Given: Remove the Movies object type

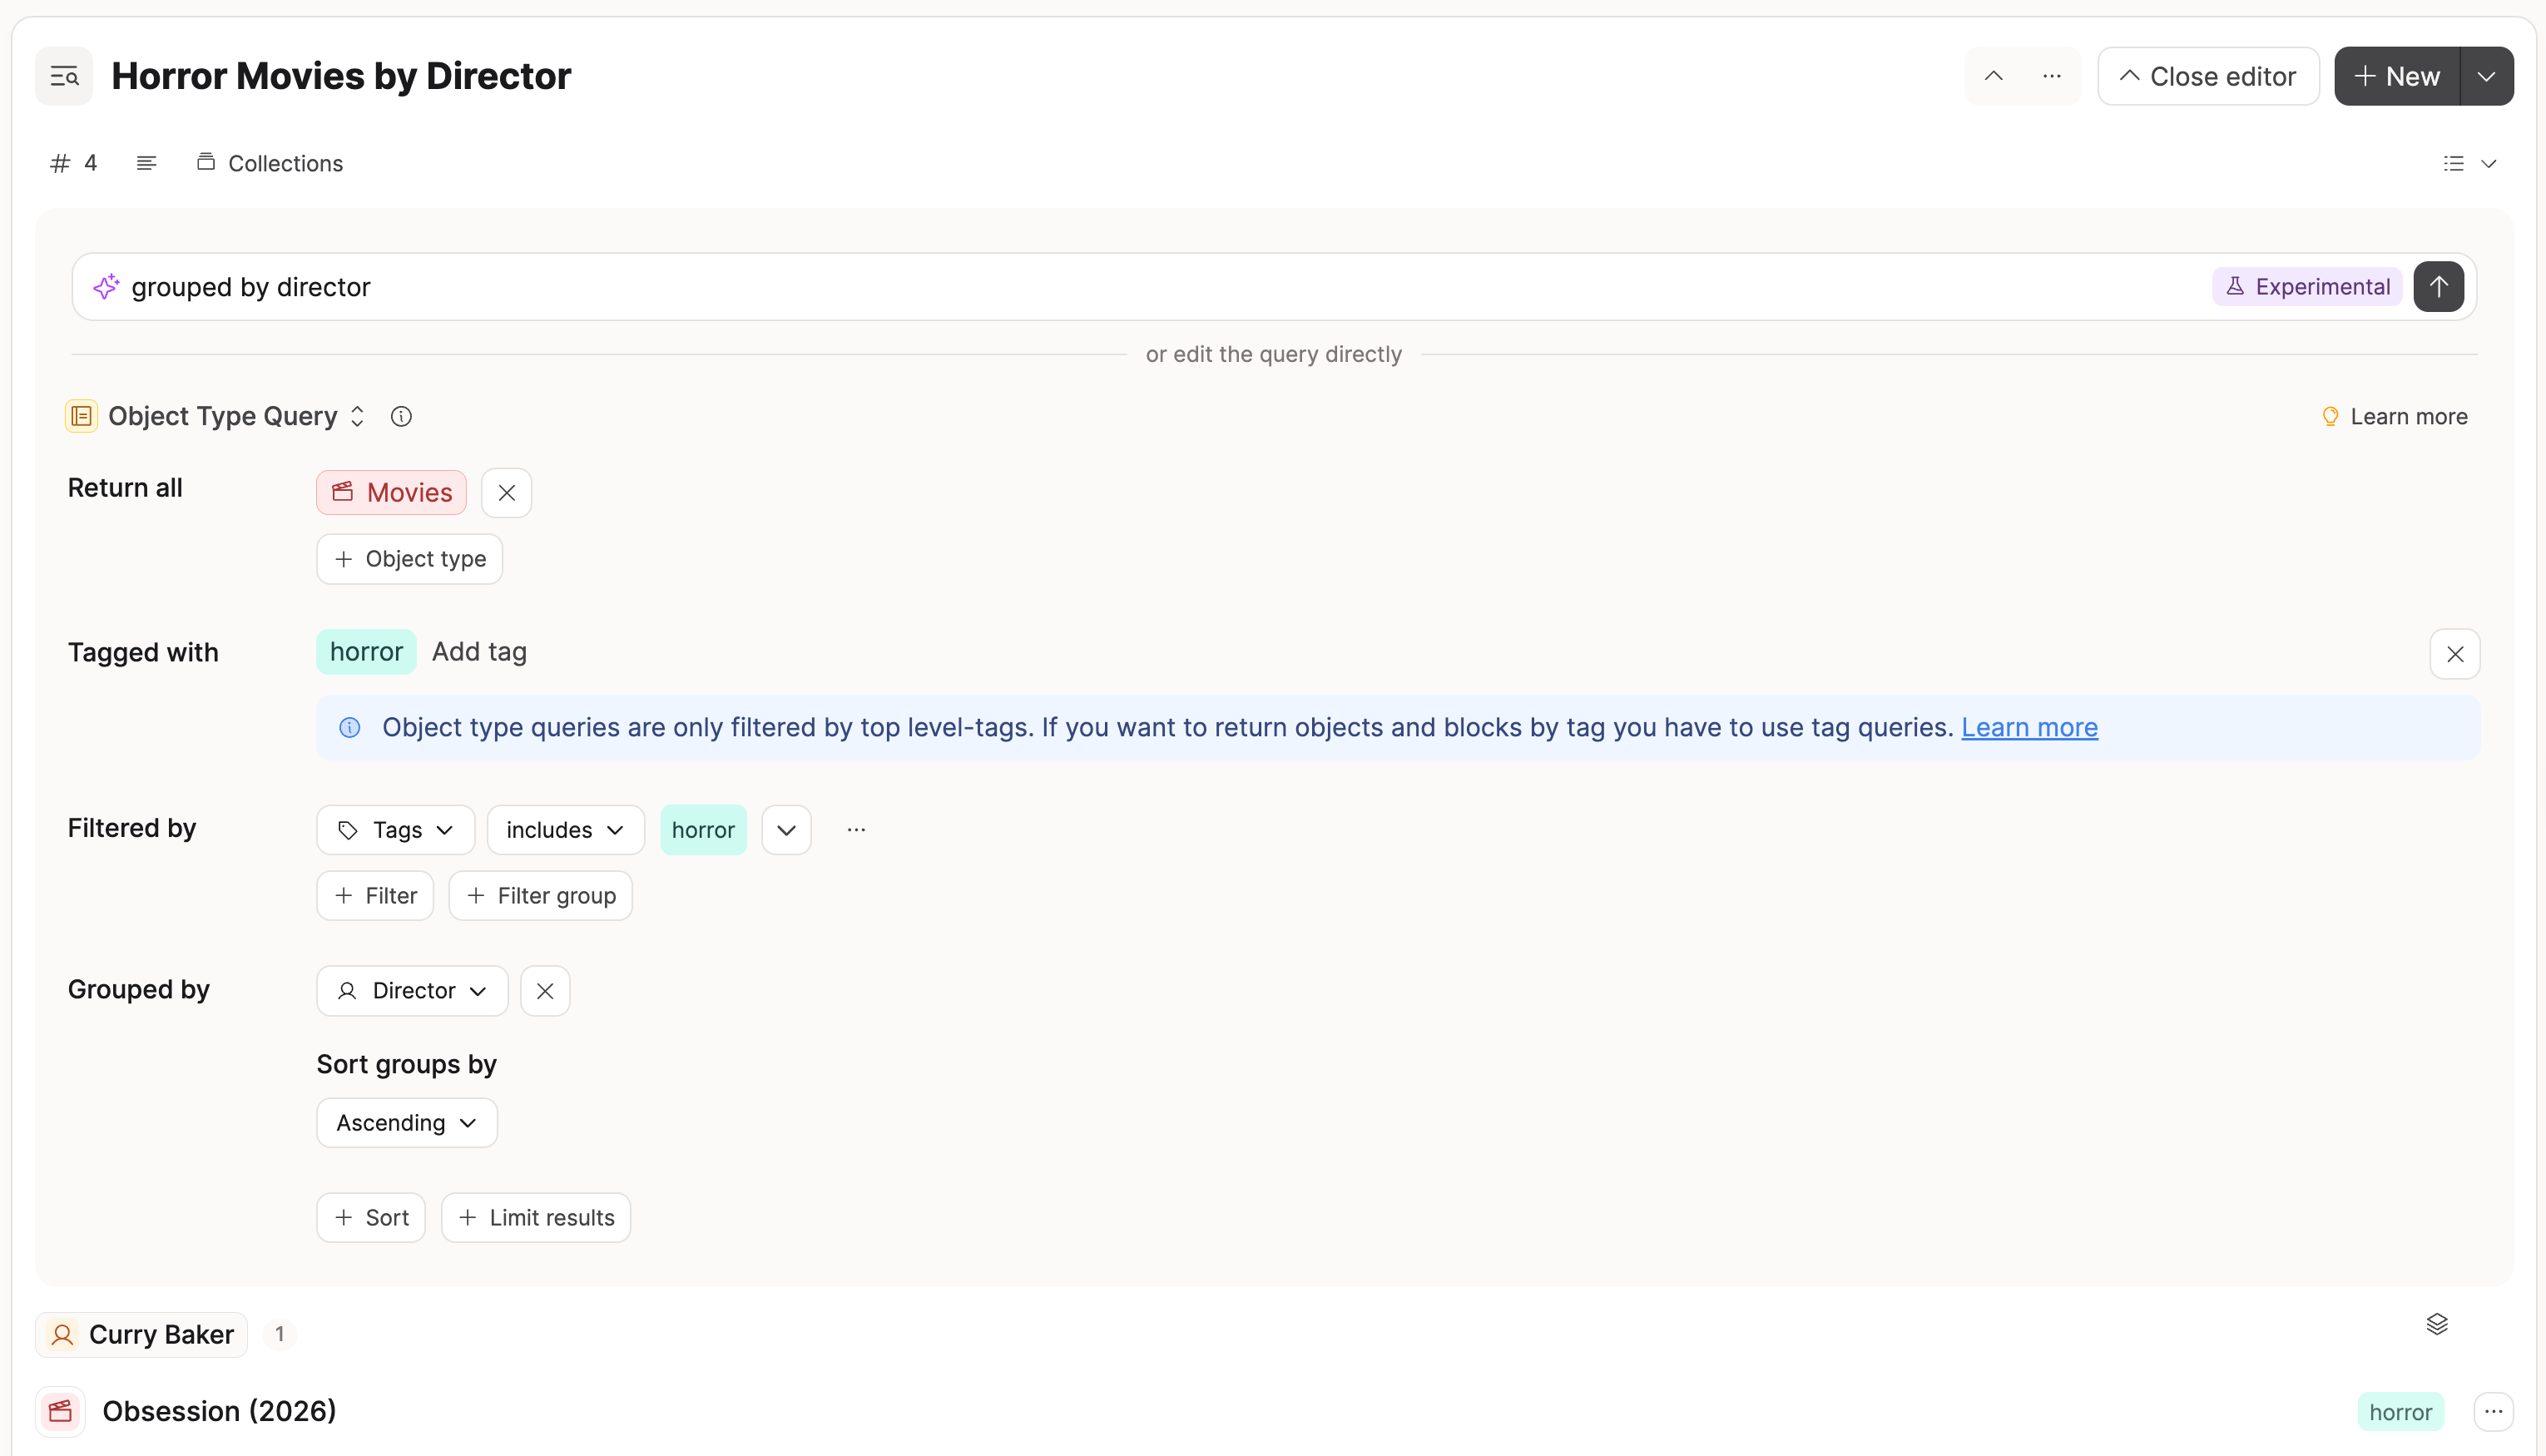Looking at the screenshot, I should coord(506,493).
